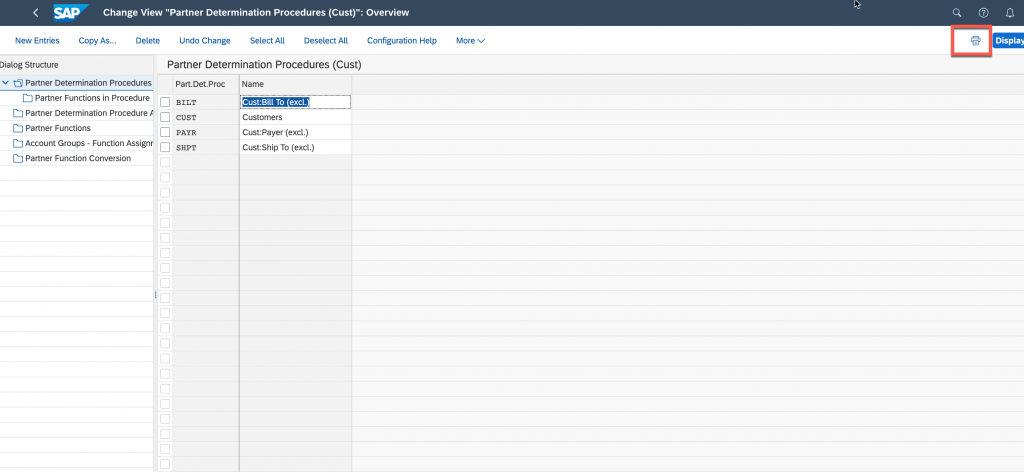
Task: Open Configuration Help
Action: (402, 40)
